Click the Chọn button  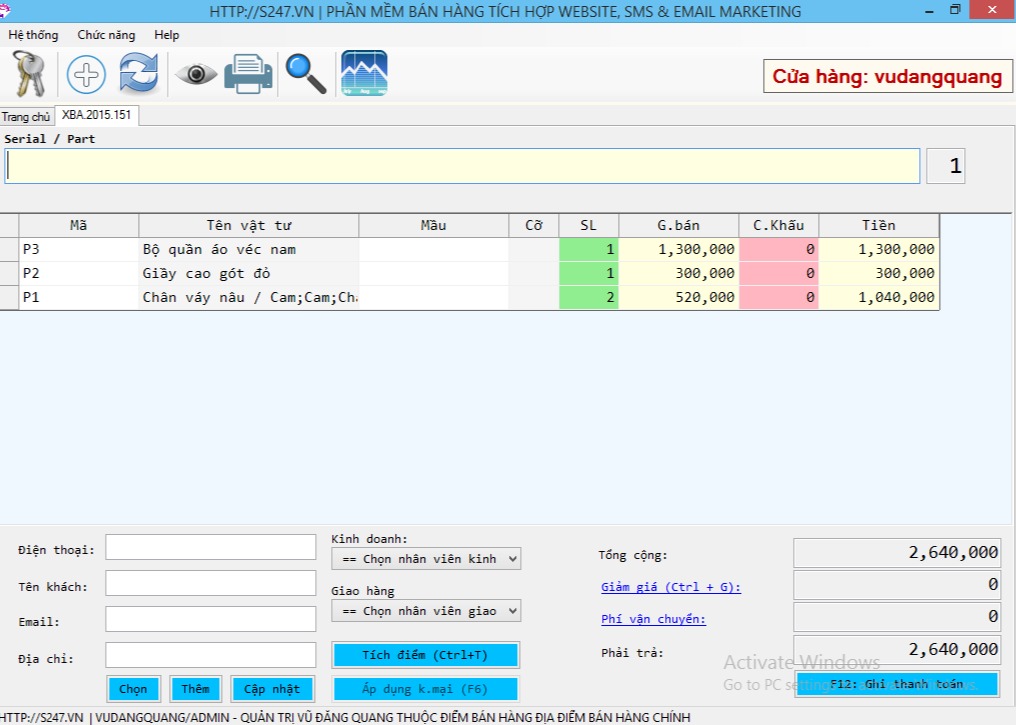[133, 689]
